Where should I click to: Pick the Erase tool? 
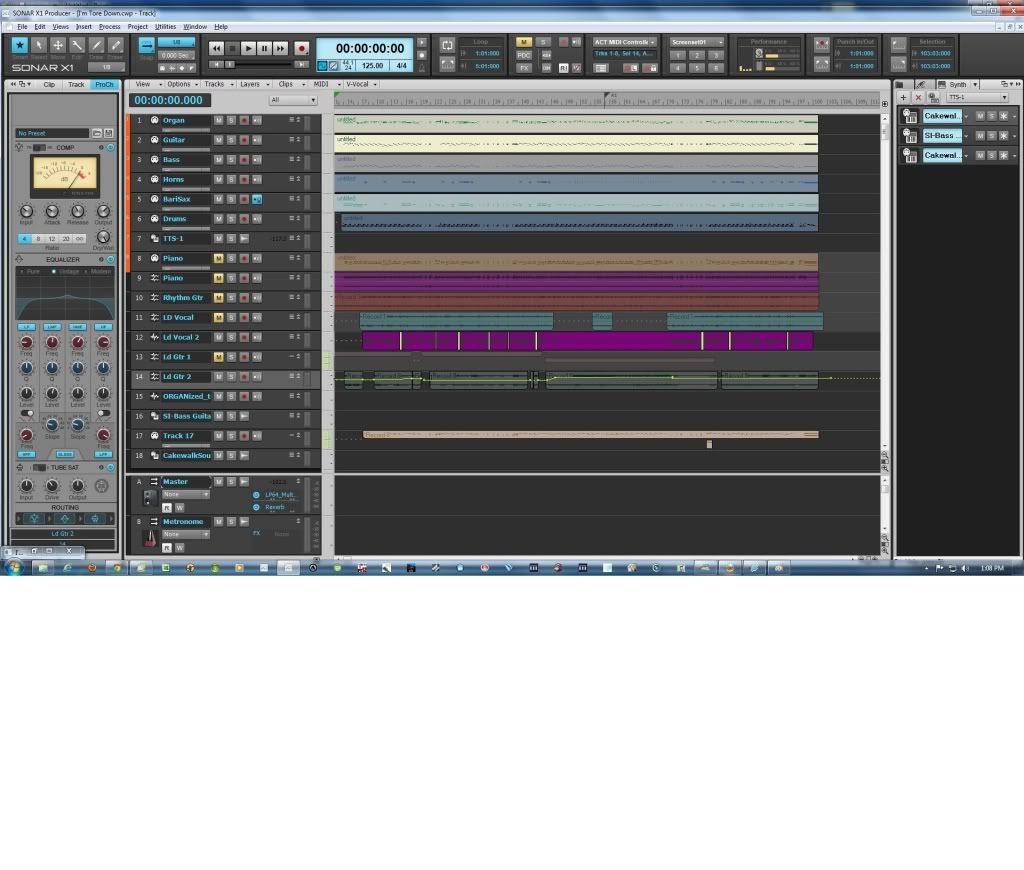116,46
